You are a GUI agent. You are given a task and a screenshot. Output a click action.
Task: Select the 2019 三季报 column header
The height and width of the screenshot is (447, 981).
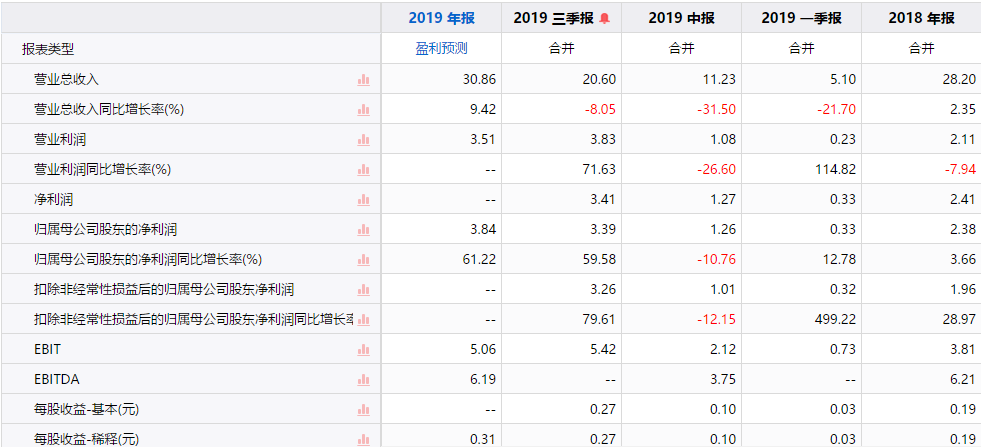pyautogui.click(x=554, y=18)
